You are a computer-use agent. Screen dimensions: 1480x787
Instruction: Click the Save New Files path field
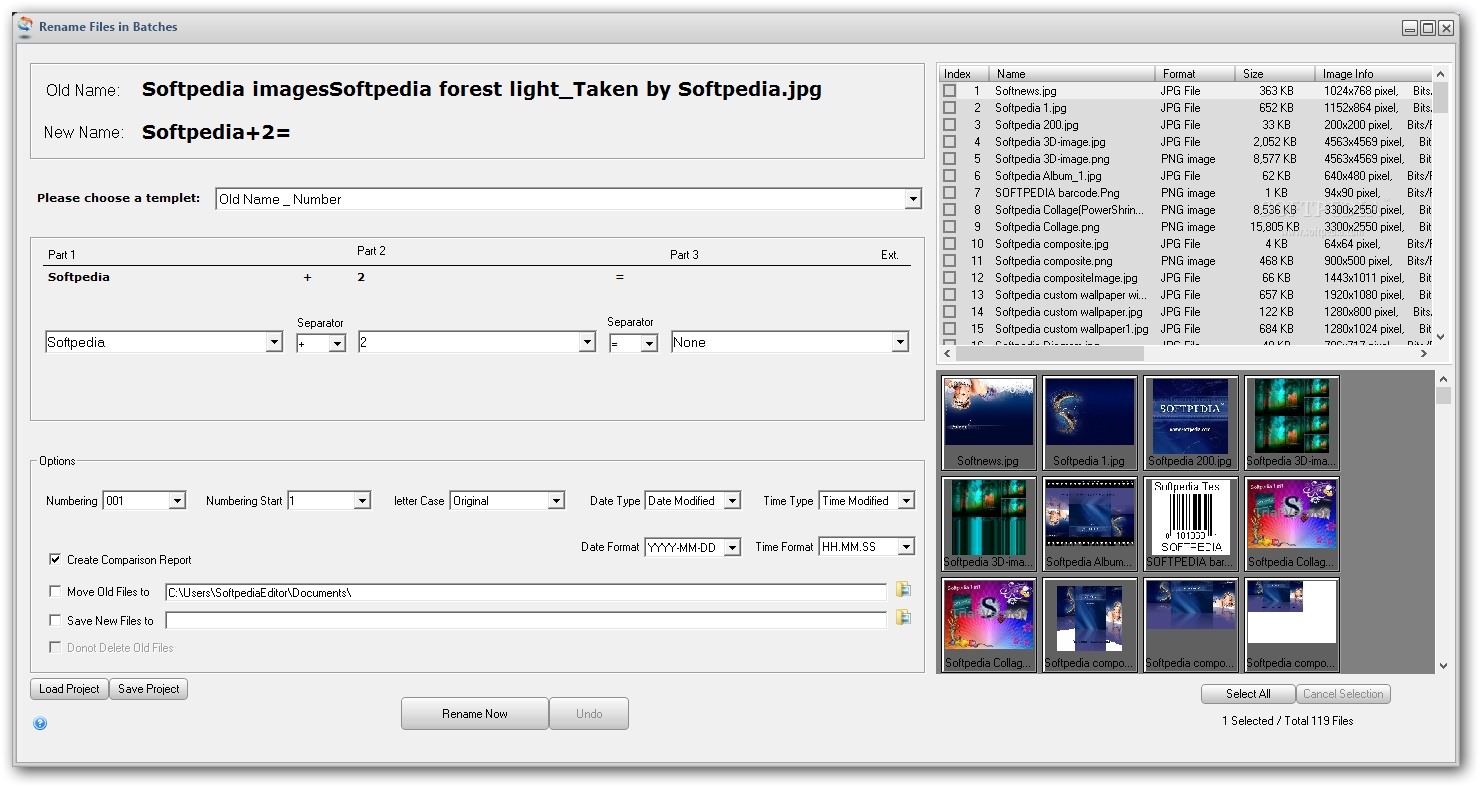[x=525, y=620]
